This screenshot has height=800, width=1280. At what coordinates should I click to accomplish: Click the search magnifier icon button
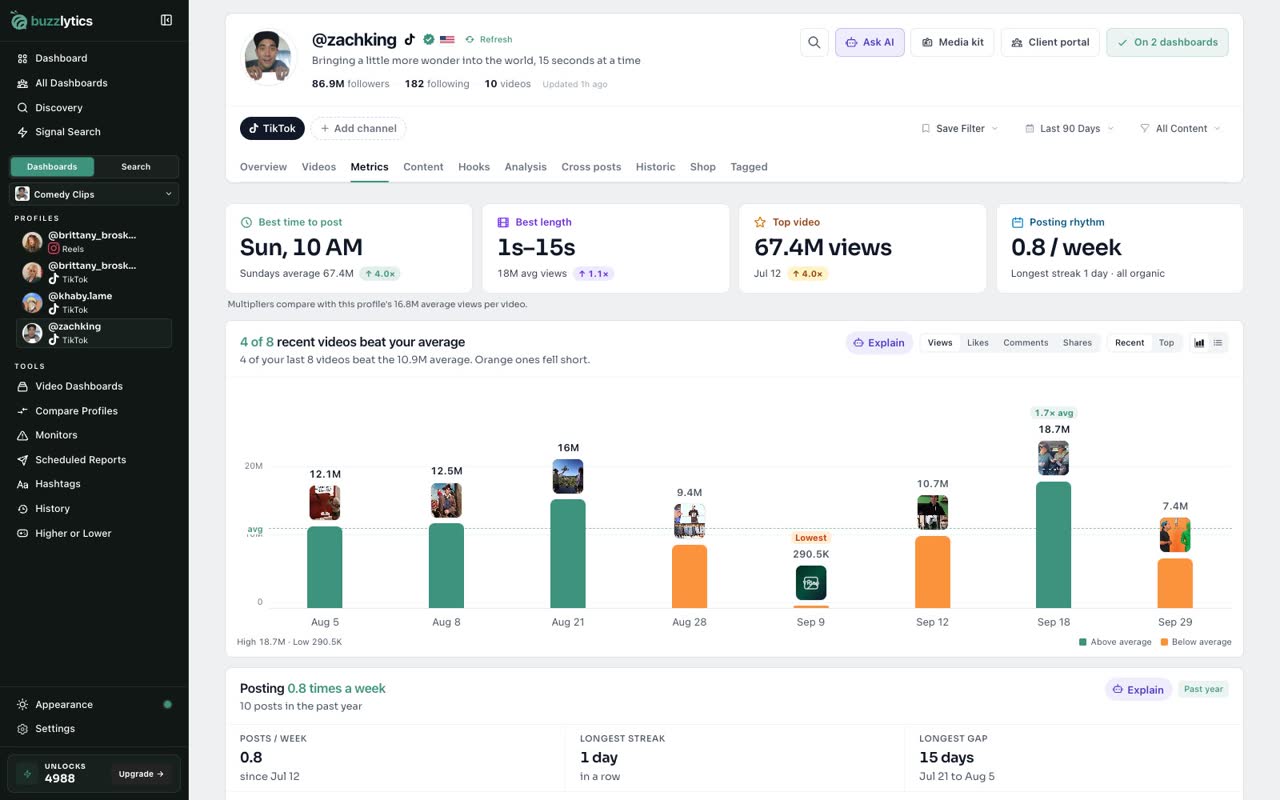pos(814,42)
